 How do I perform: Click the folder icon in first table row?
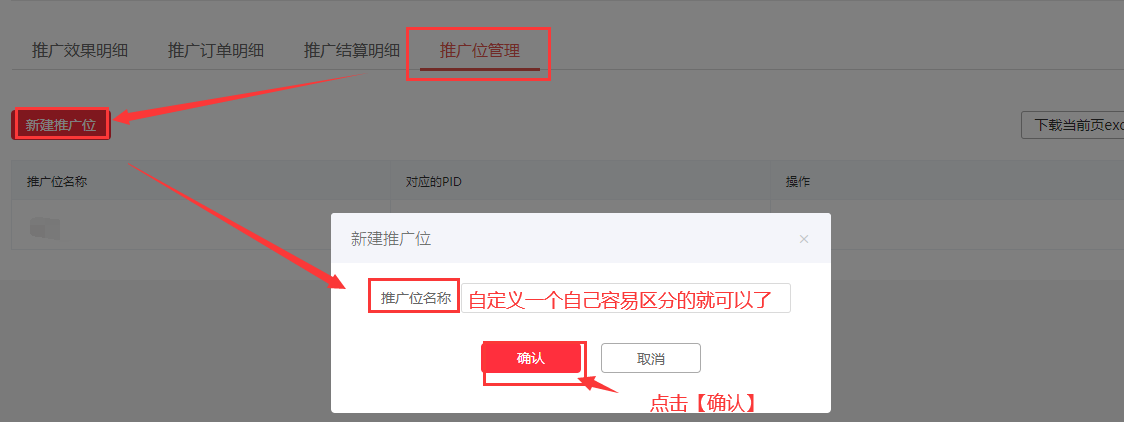pyautogui.click(x=44, y=229)
